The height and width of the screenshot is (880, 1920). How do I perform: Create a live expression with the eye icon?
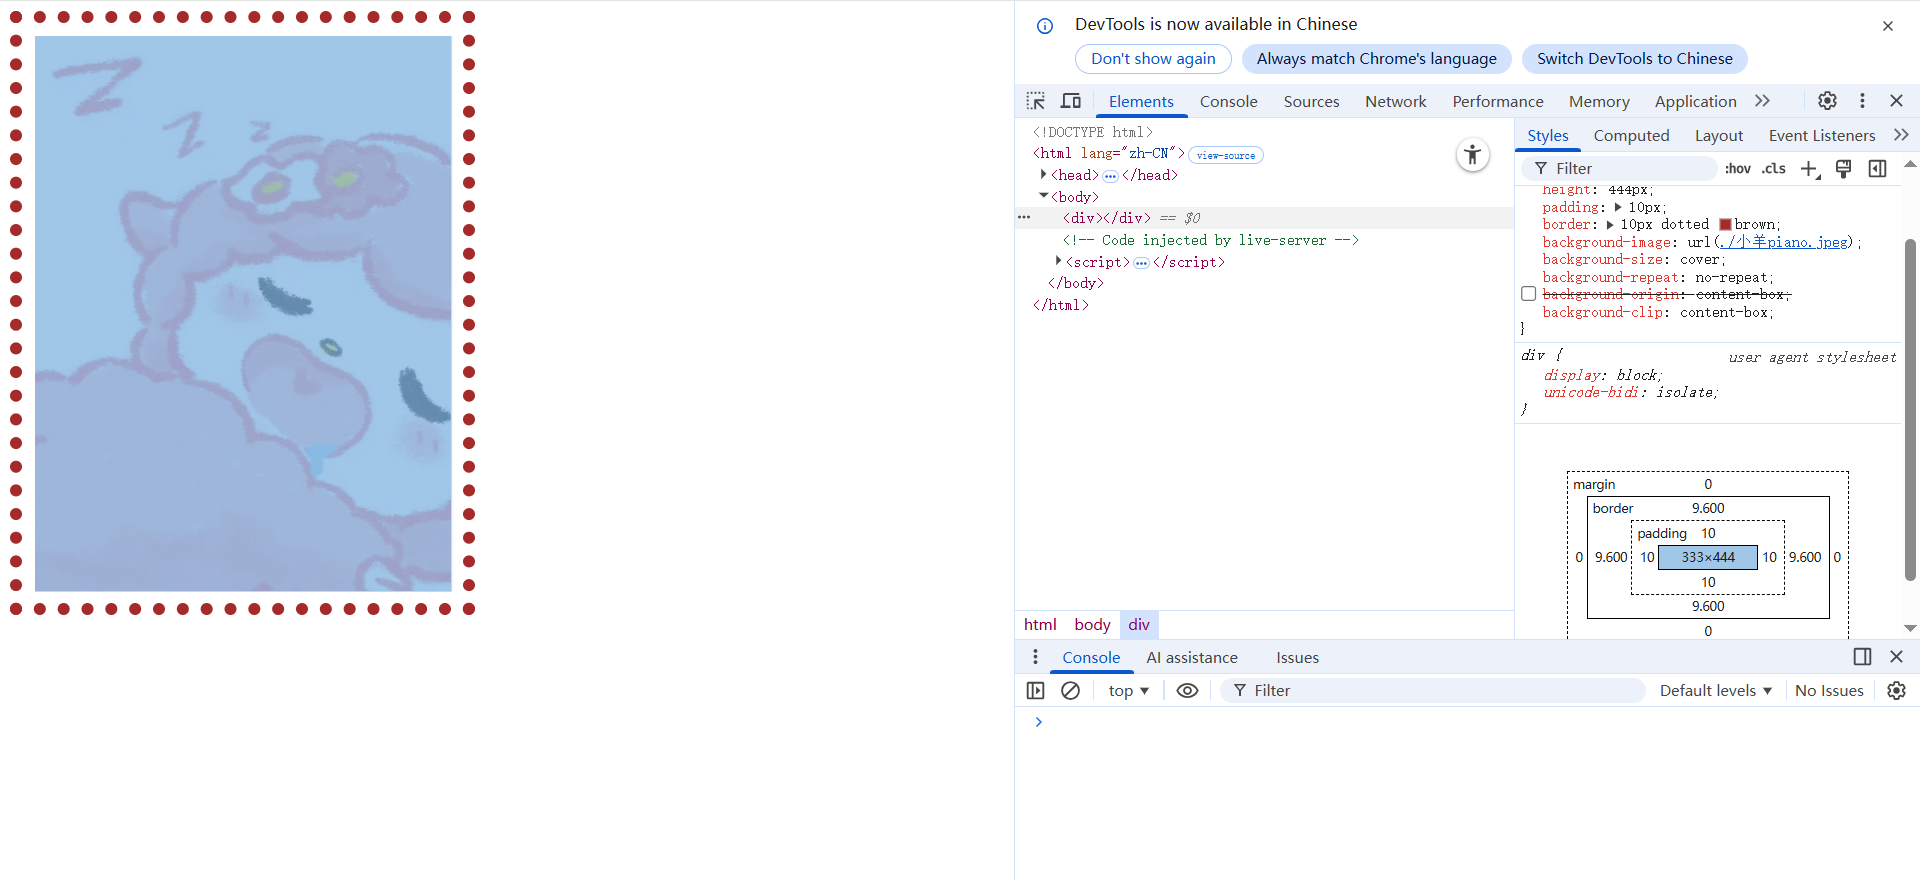tap(1187, 691)
